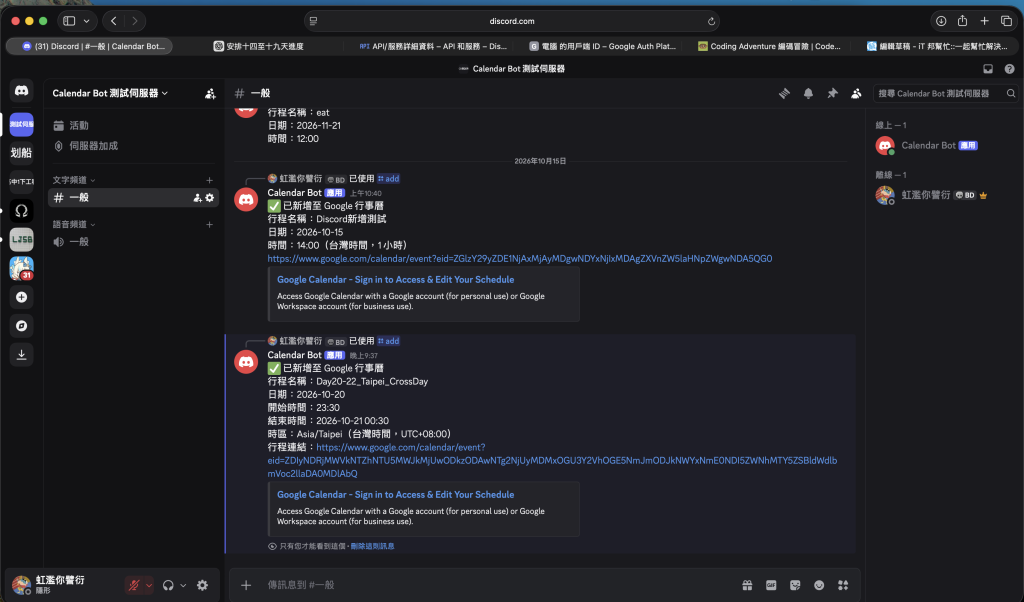Open user settings gear icon
The height and width of the screenshot is (602, 1024).
[202, 586]
